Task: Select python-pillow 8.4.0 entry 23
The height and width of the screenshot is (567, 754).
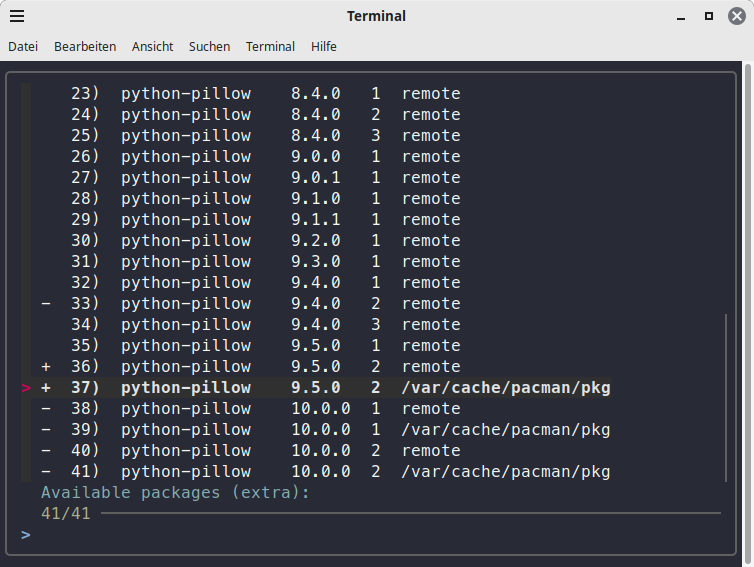Action: point(186,94)
